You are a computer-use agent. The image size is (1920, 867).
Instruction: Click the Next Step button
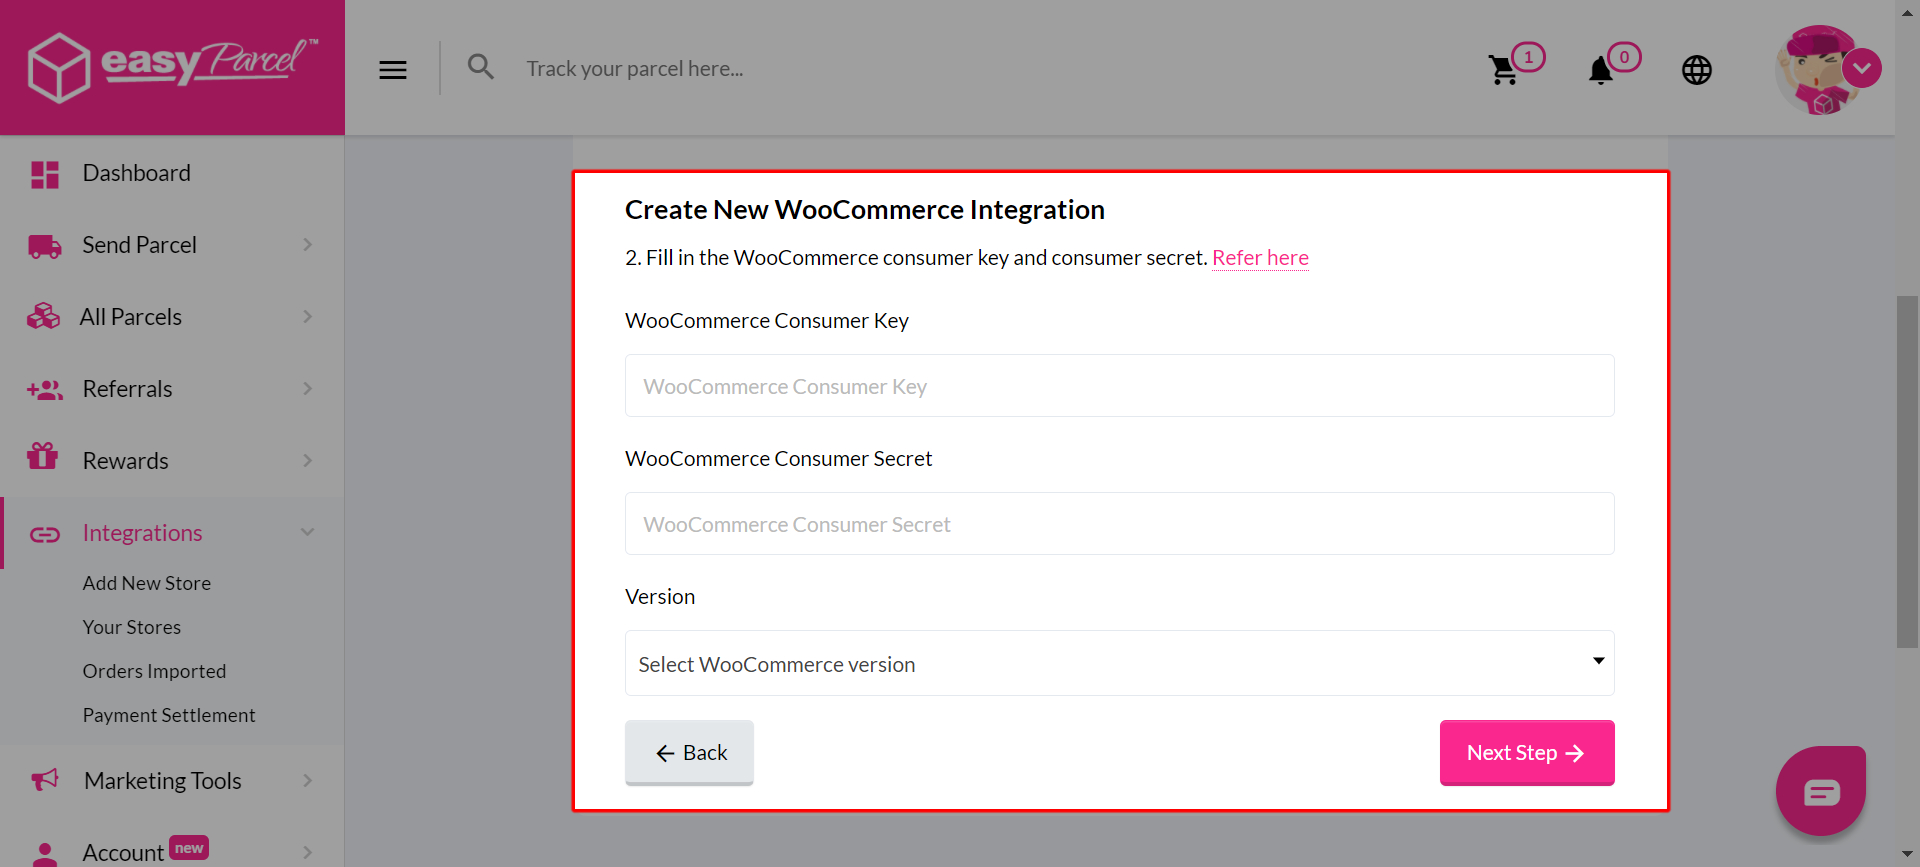tap(1527, 753)
